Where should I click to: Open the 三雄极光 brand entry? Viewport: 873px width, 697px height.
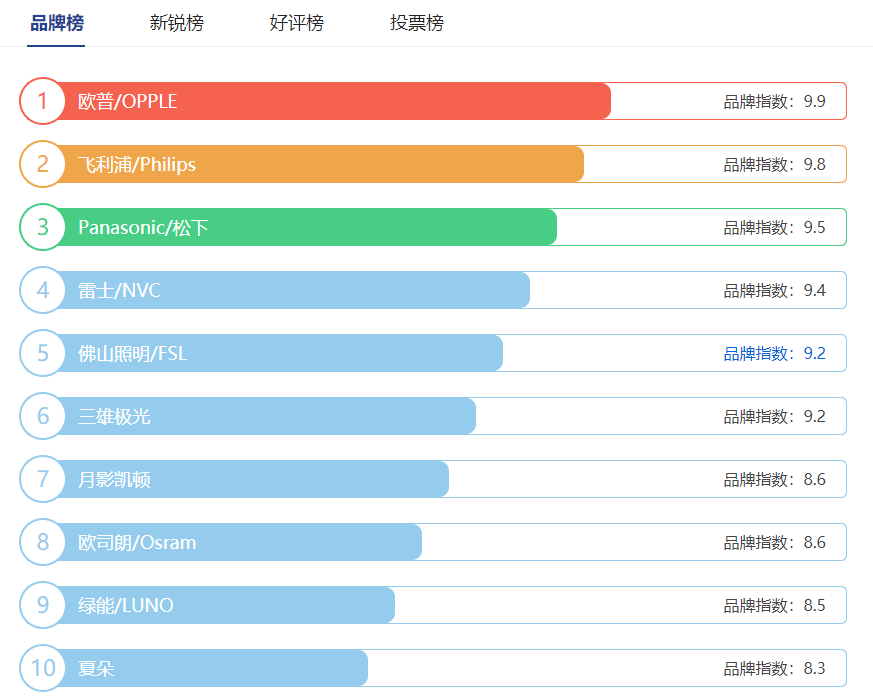(x=114, y=416)
